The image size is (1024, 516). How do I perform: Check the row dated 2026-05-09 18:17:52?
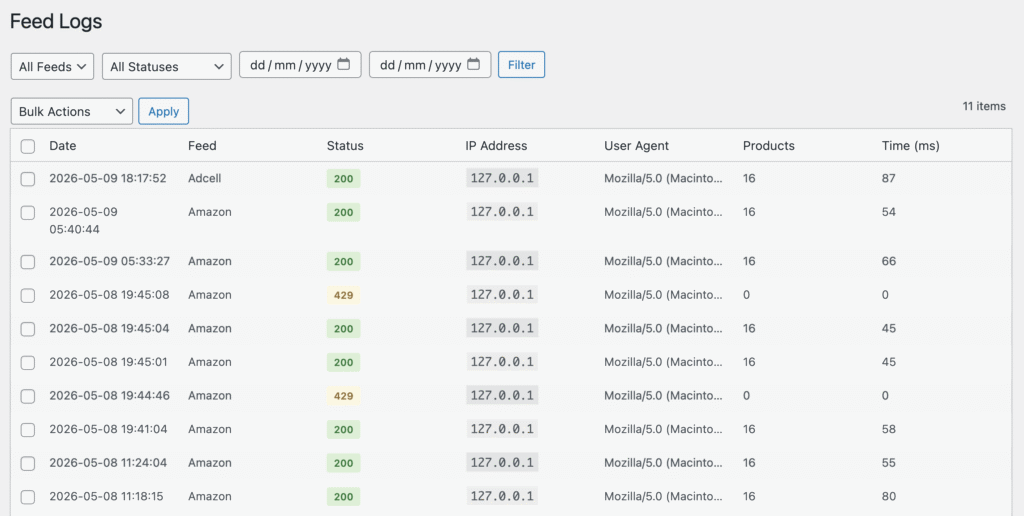click(x=27, y=179)
